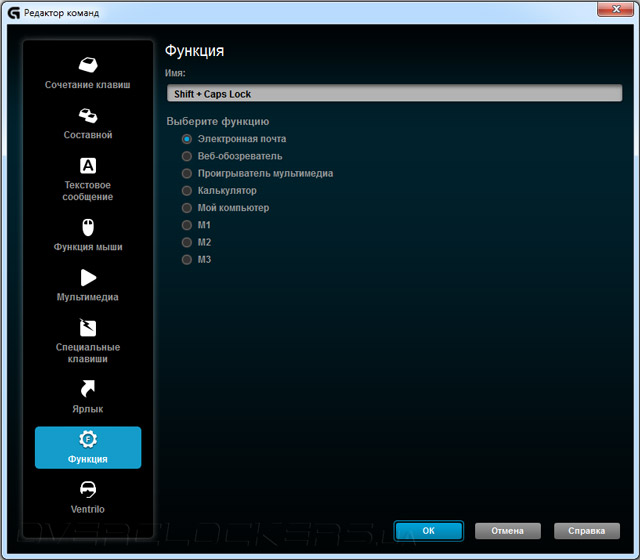Pick the Калькулятор function option
This screenshot has width=640, height=560.
187,191
